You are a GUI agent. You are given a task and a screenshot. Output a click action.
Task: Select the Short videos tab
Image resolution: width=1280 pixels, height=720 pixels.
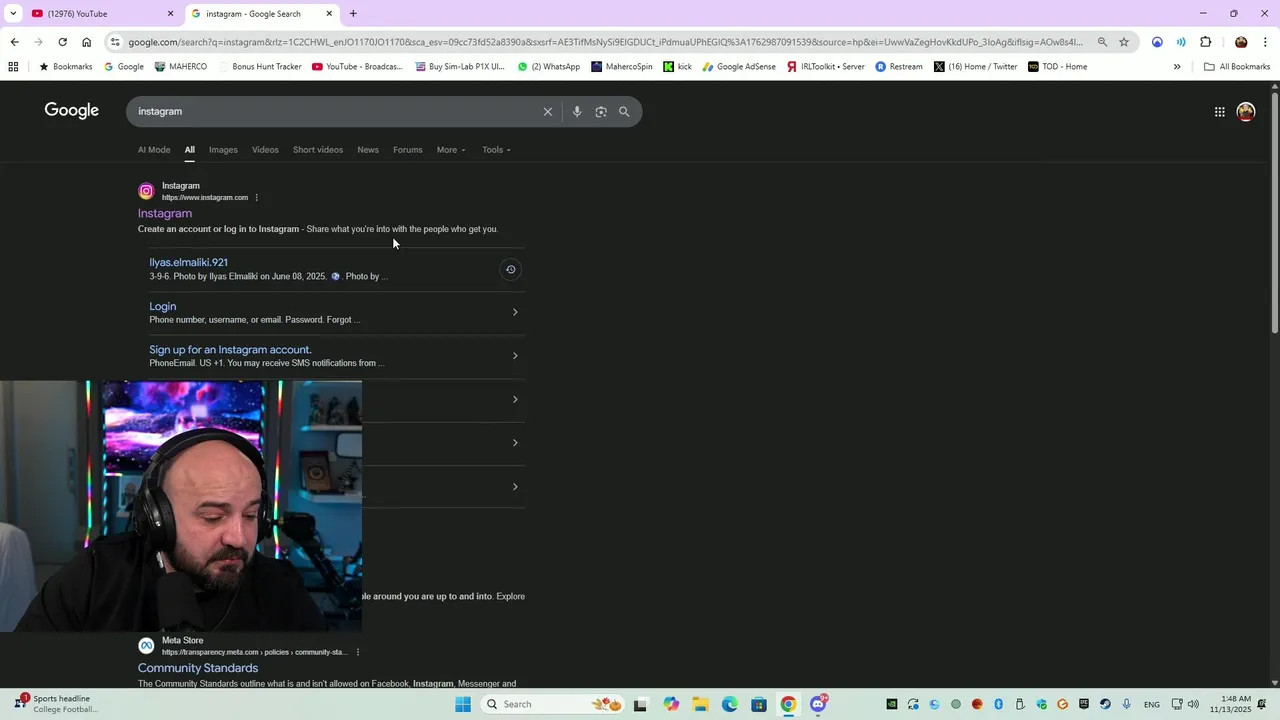[x=318, y=150]
